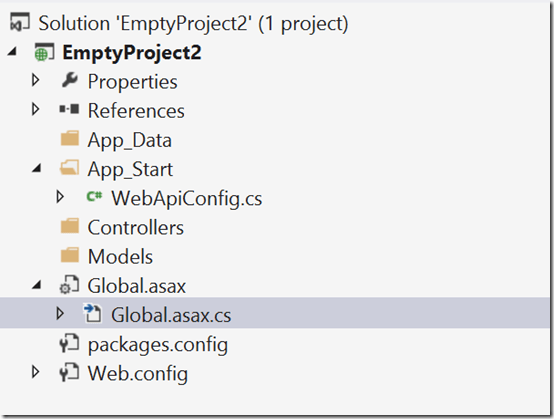The width and height of the screenshot is (554, 419).
Task: Click the Models folder icon
Action: (x=70, y=255)
